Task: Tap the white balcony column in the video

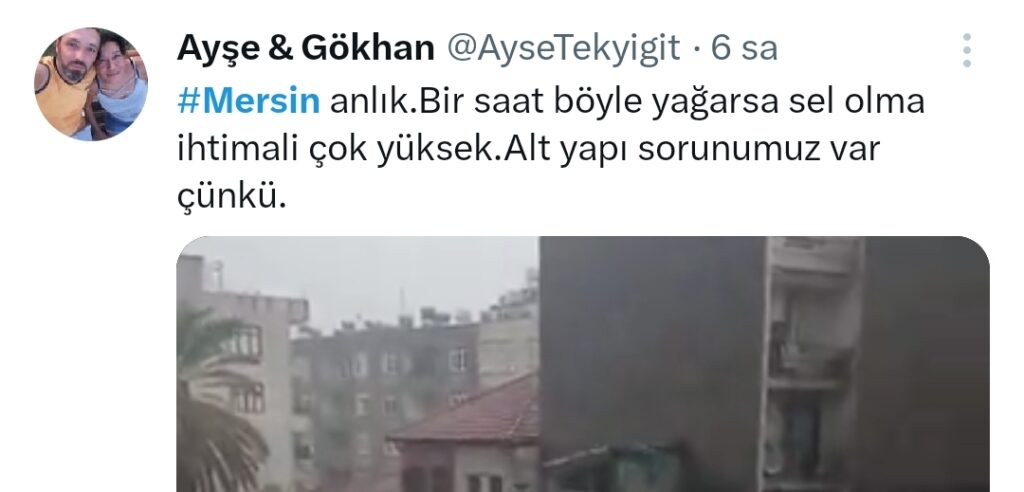Action: tap(812, 364)
